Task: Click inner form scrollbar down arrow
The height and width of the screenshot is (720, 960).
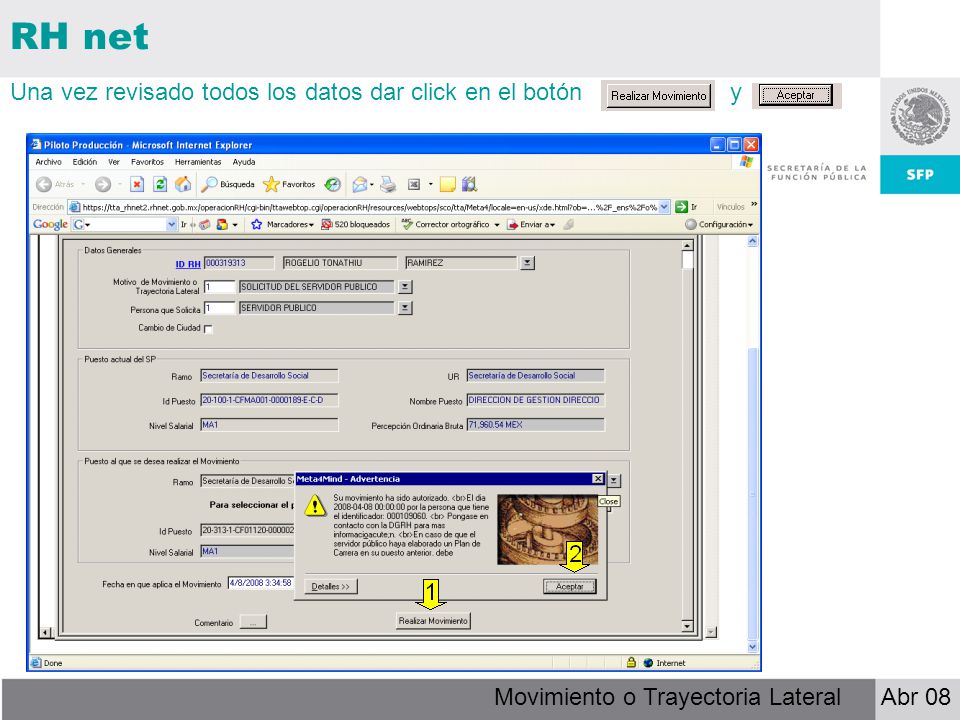Action: pos(687,626)
